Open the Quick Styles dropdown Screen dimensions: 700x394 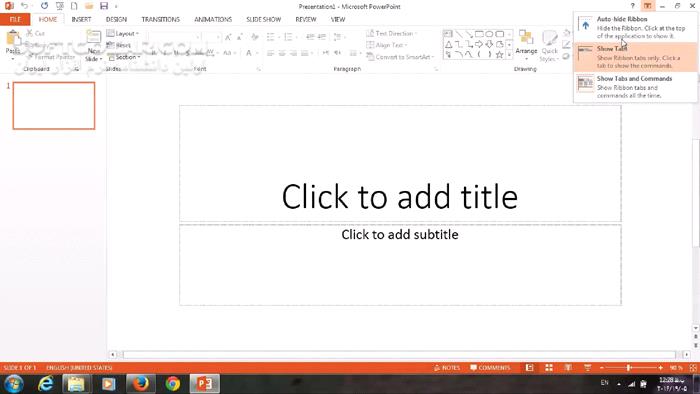pyautogui.click(x=550, y=46)
